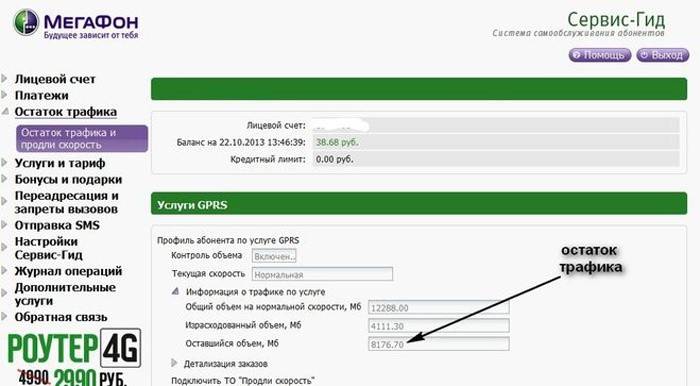The width and height of the screenshot is (700, 386).
Task: Select Остаток трафика и продли скорость submenu
Action: (82, 138)
